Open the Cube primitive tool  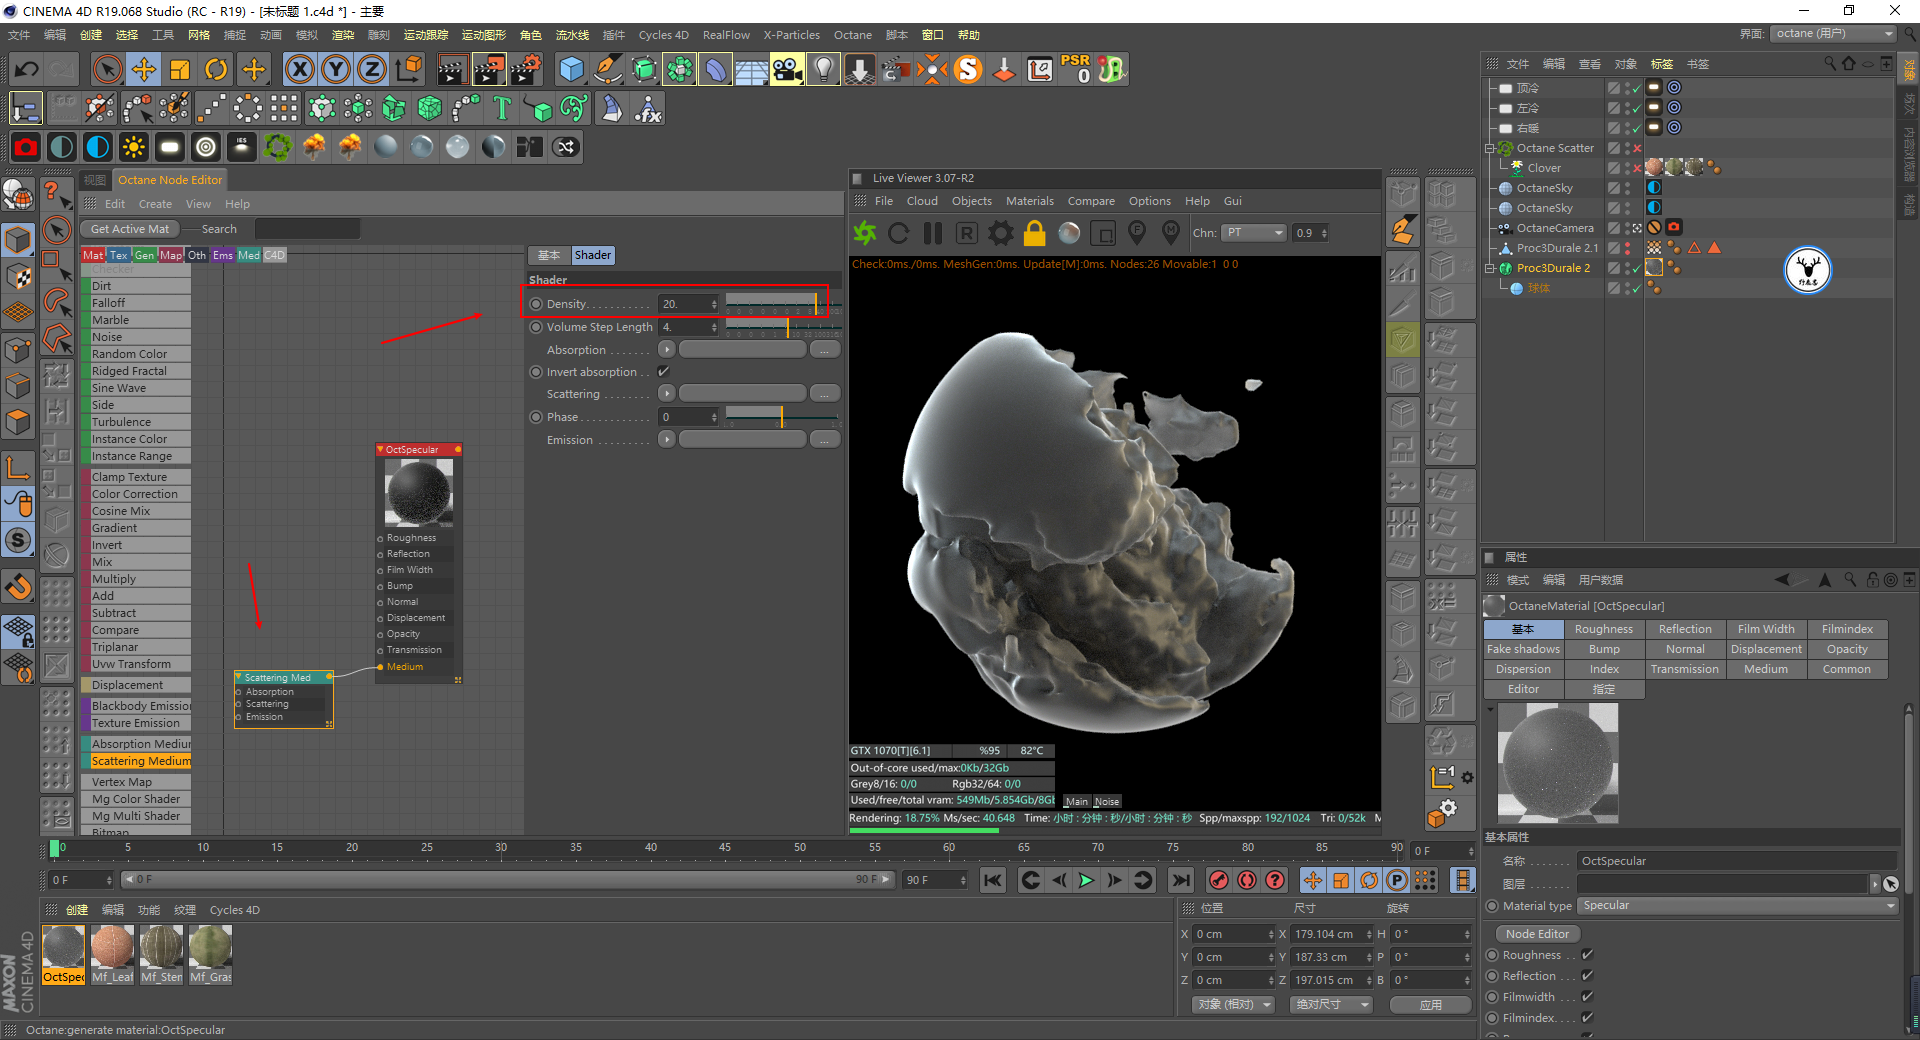click(x=572, y=69)
